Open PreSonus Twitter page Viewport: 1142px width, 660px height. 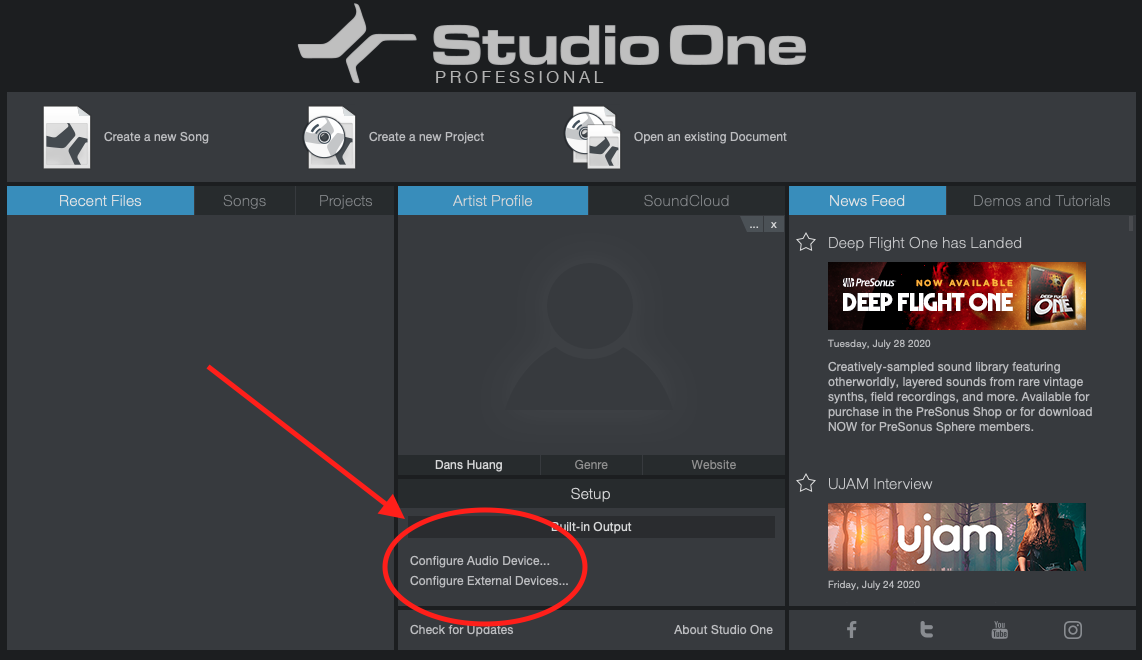(x=925, y=629)
